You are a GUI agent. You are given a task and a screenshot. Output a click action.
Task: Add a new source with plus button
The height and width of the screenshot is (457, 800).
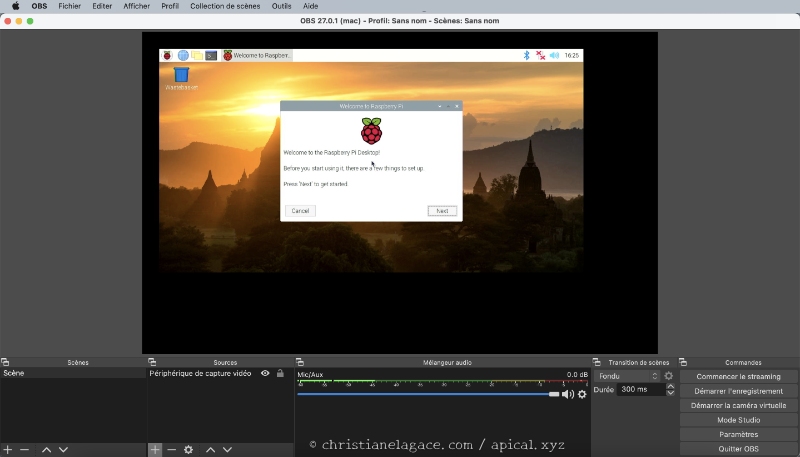(x=155, y=449)
